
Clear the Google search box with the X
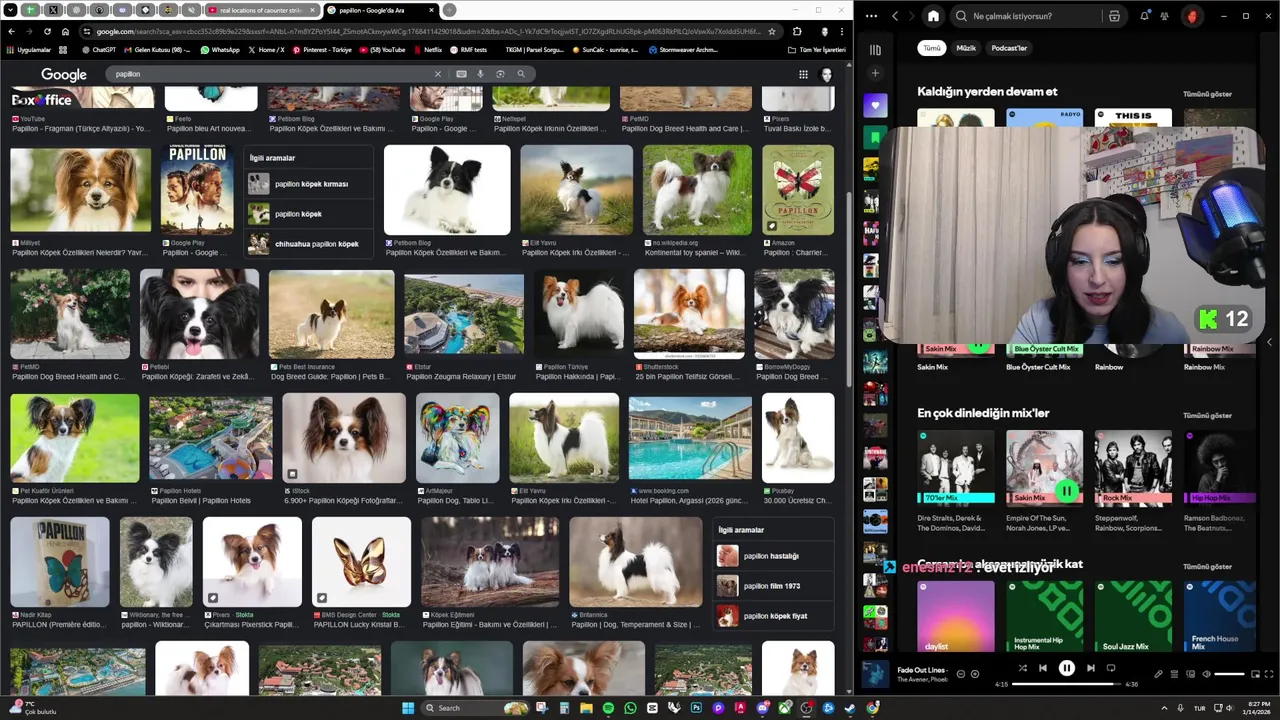pyautogui.click(x=437, y=74)
